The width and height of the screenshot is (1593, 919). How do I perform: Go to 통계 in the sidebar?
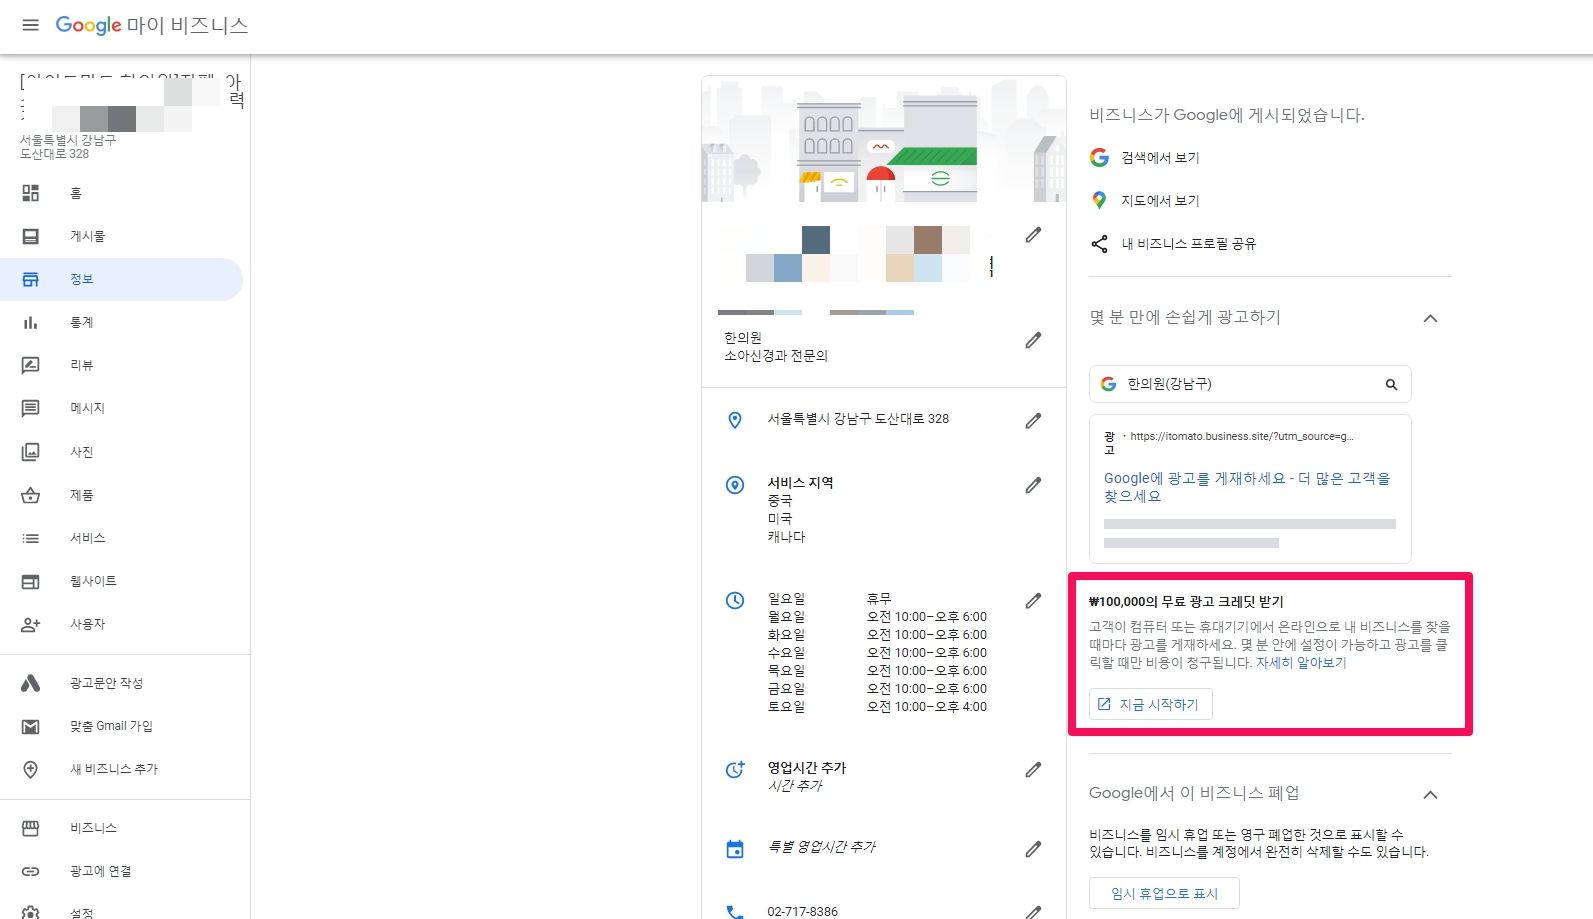pos(82,323)
